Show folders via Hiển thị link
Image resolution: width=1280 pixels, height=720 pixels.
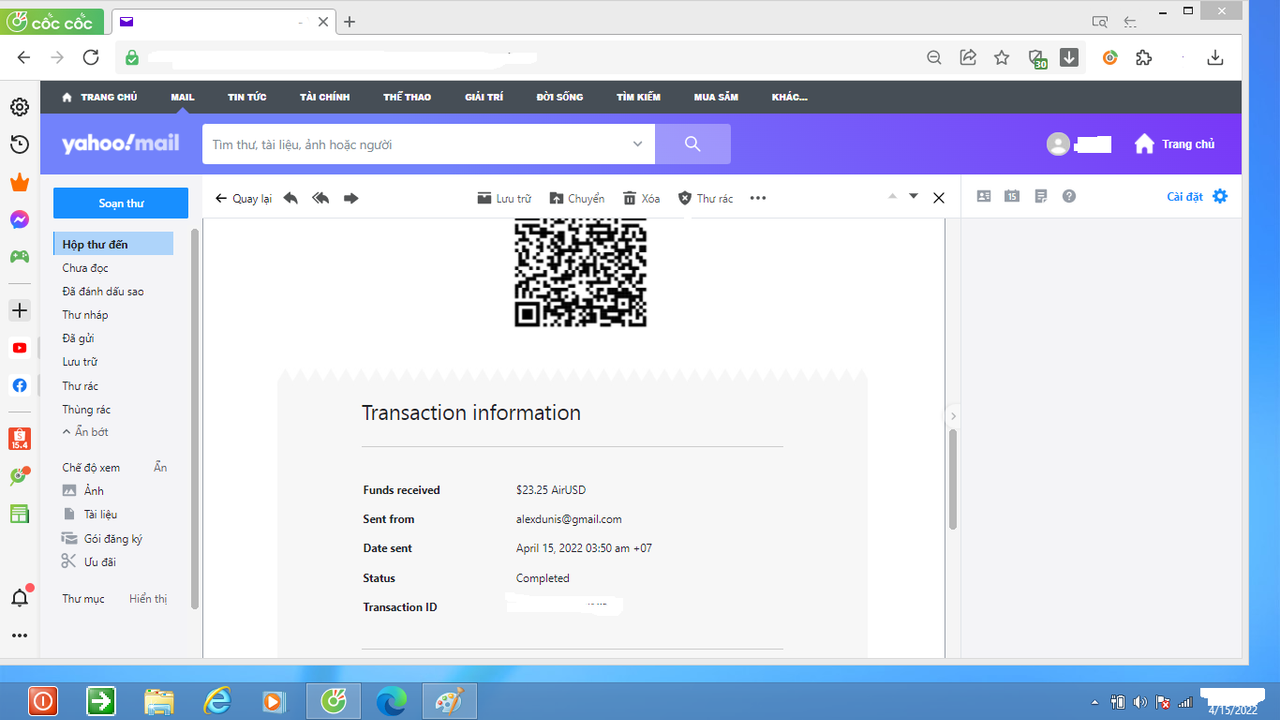click(x=148, y=599)
